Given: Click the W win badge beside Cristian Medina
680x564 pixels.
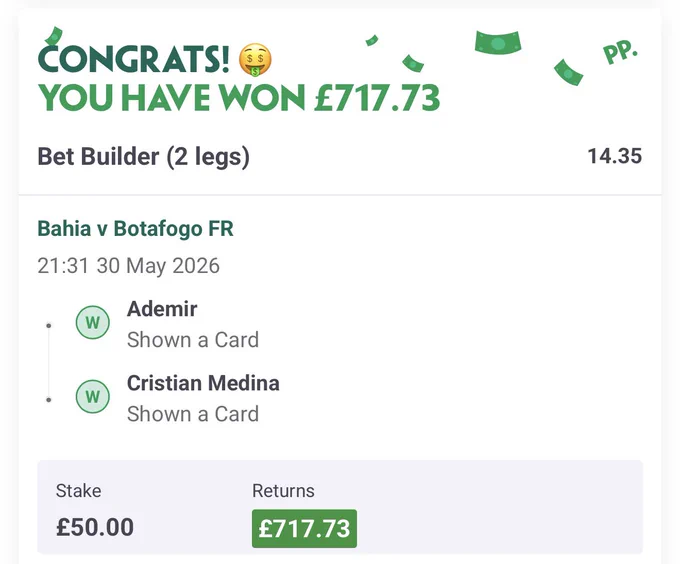Looking at the screenshot, I should tap(92, 397).
